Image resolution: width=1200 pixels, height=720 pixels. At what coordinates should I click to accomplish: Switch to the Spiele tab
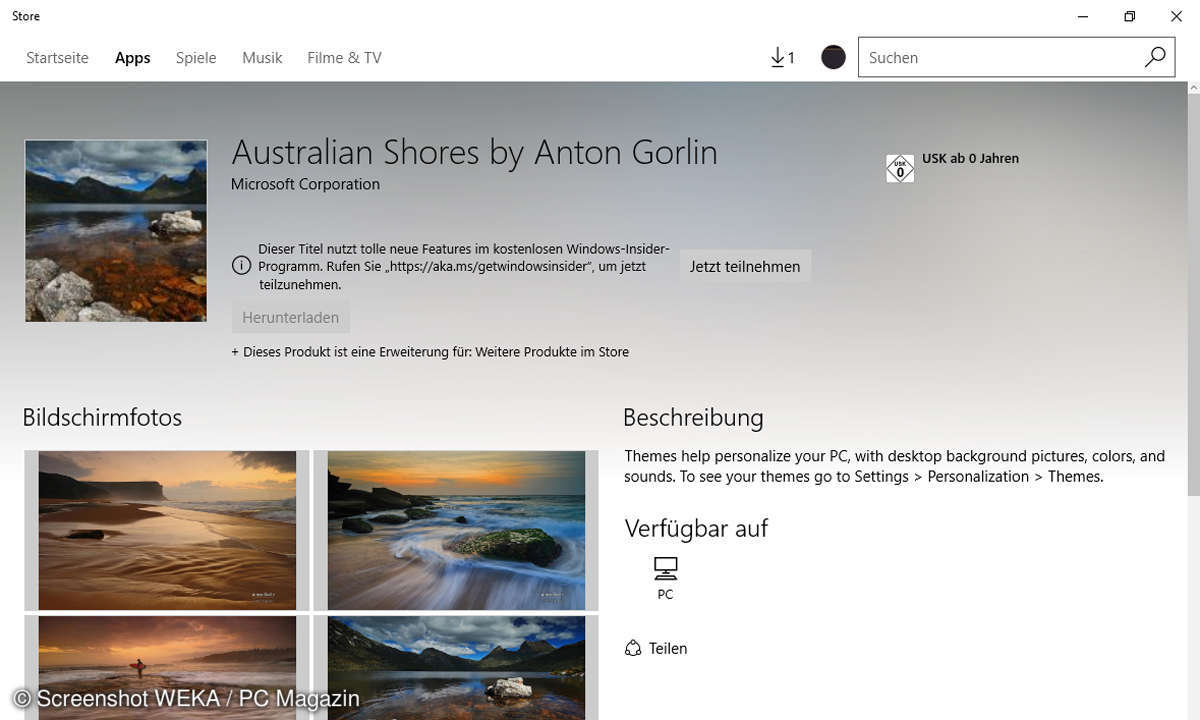tap(196, 58)
